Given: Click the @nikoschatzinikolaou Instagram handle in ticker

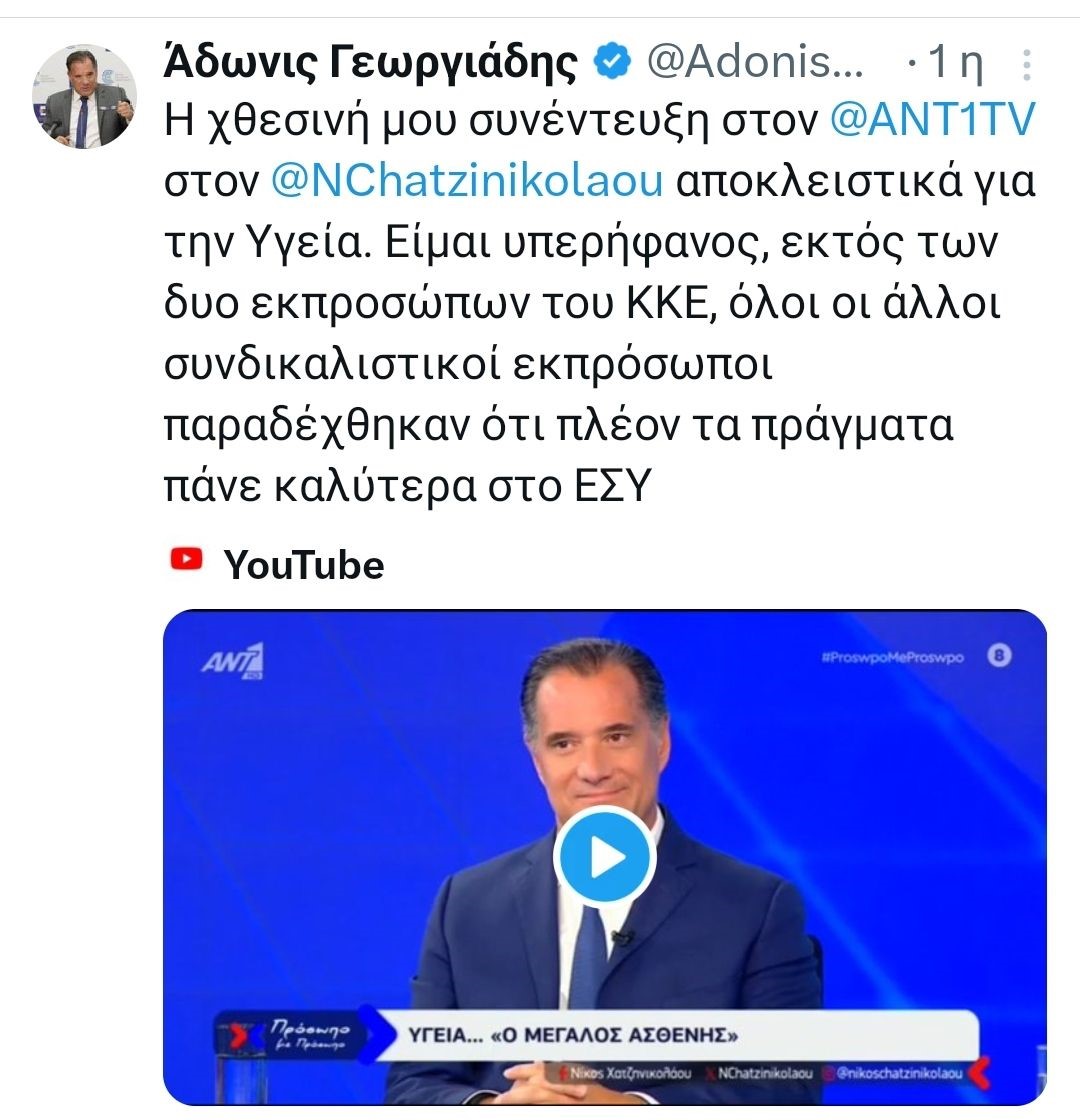Looking at the screenshot, I should click(899, 1073).
